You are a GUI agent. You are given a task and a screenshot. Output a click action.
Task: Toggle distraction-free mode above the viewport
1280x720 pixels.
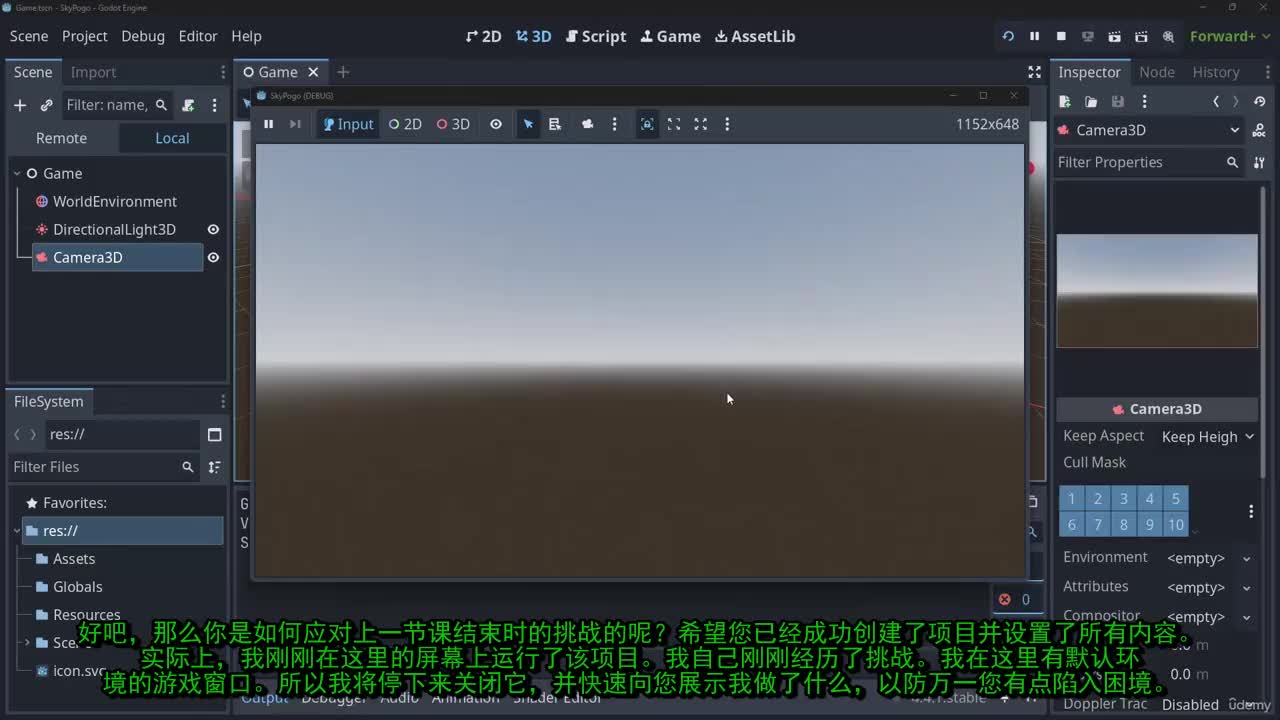click(1034, 72)
